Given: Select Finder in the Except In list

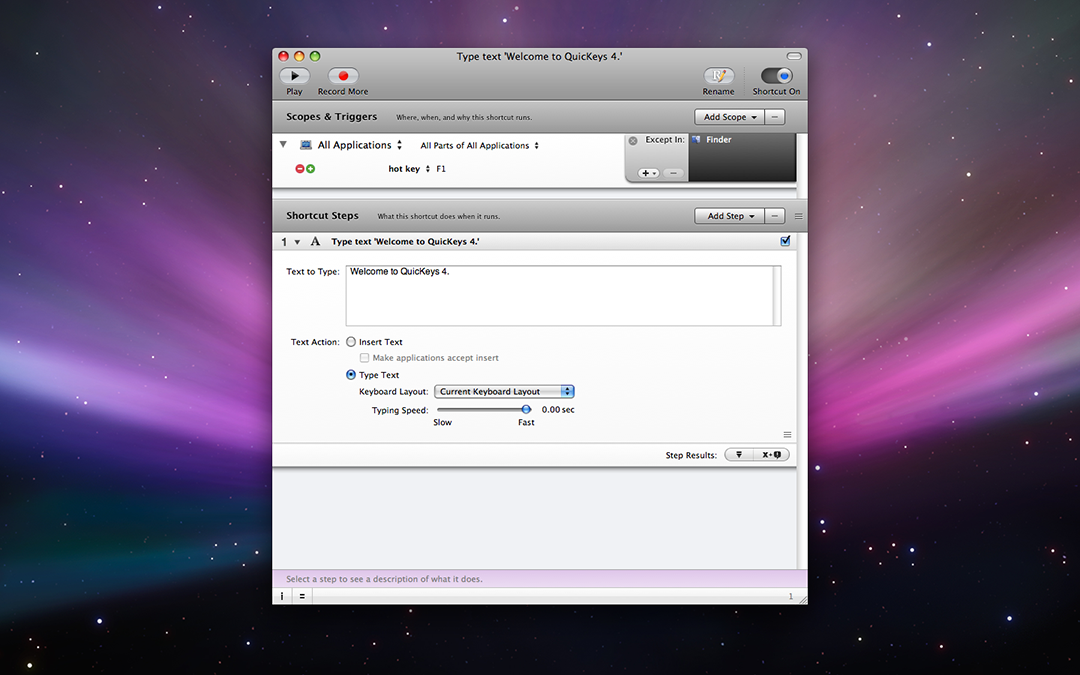Looking at the screenshot, I should coord(742,140).
